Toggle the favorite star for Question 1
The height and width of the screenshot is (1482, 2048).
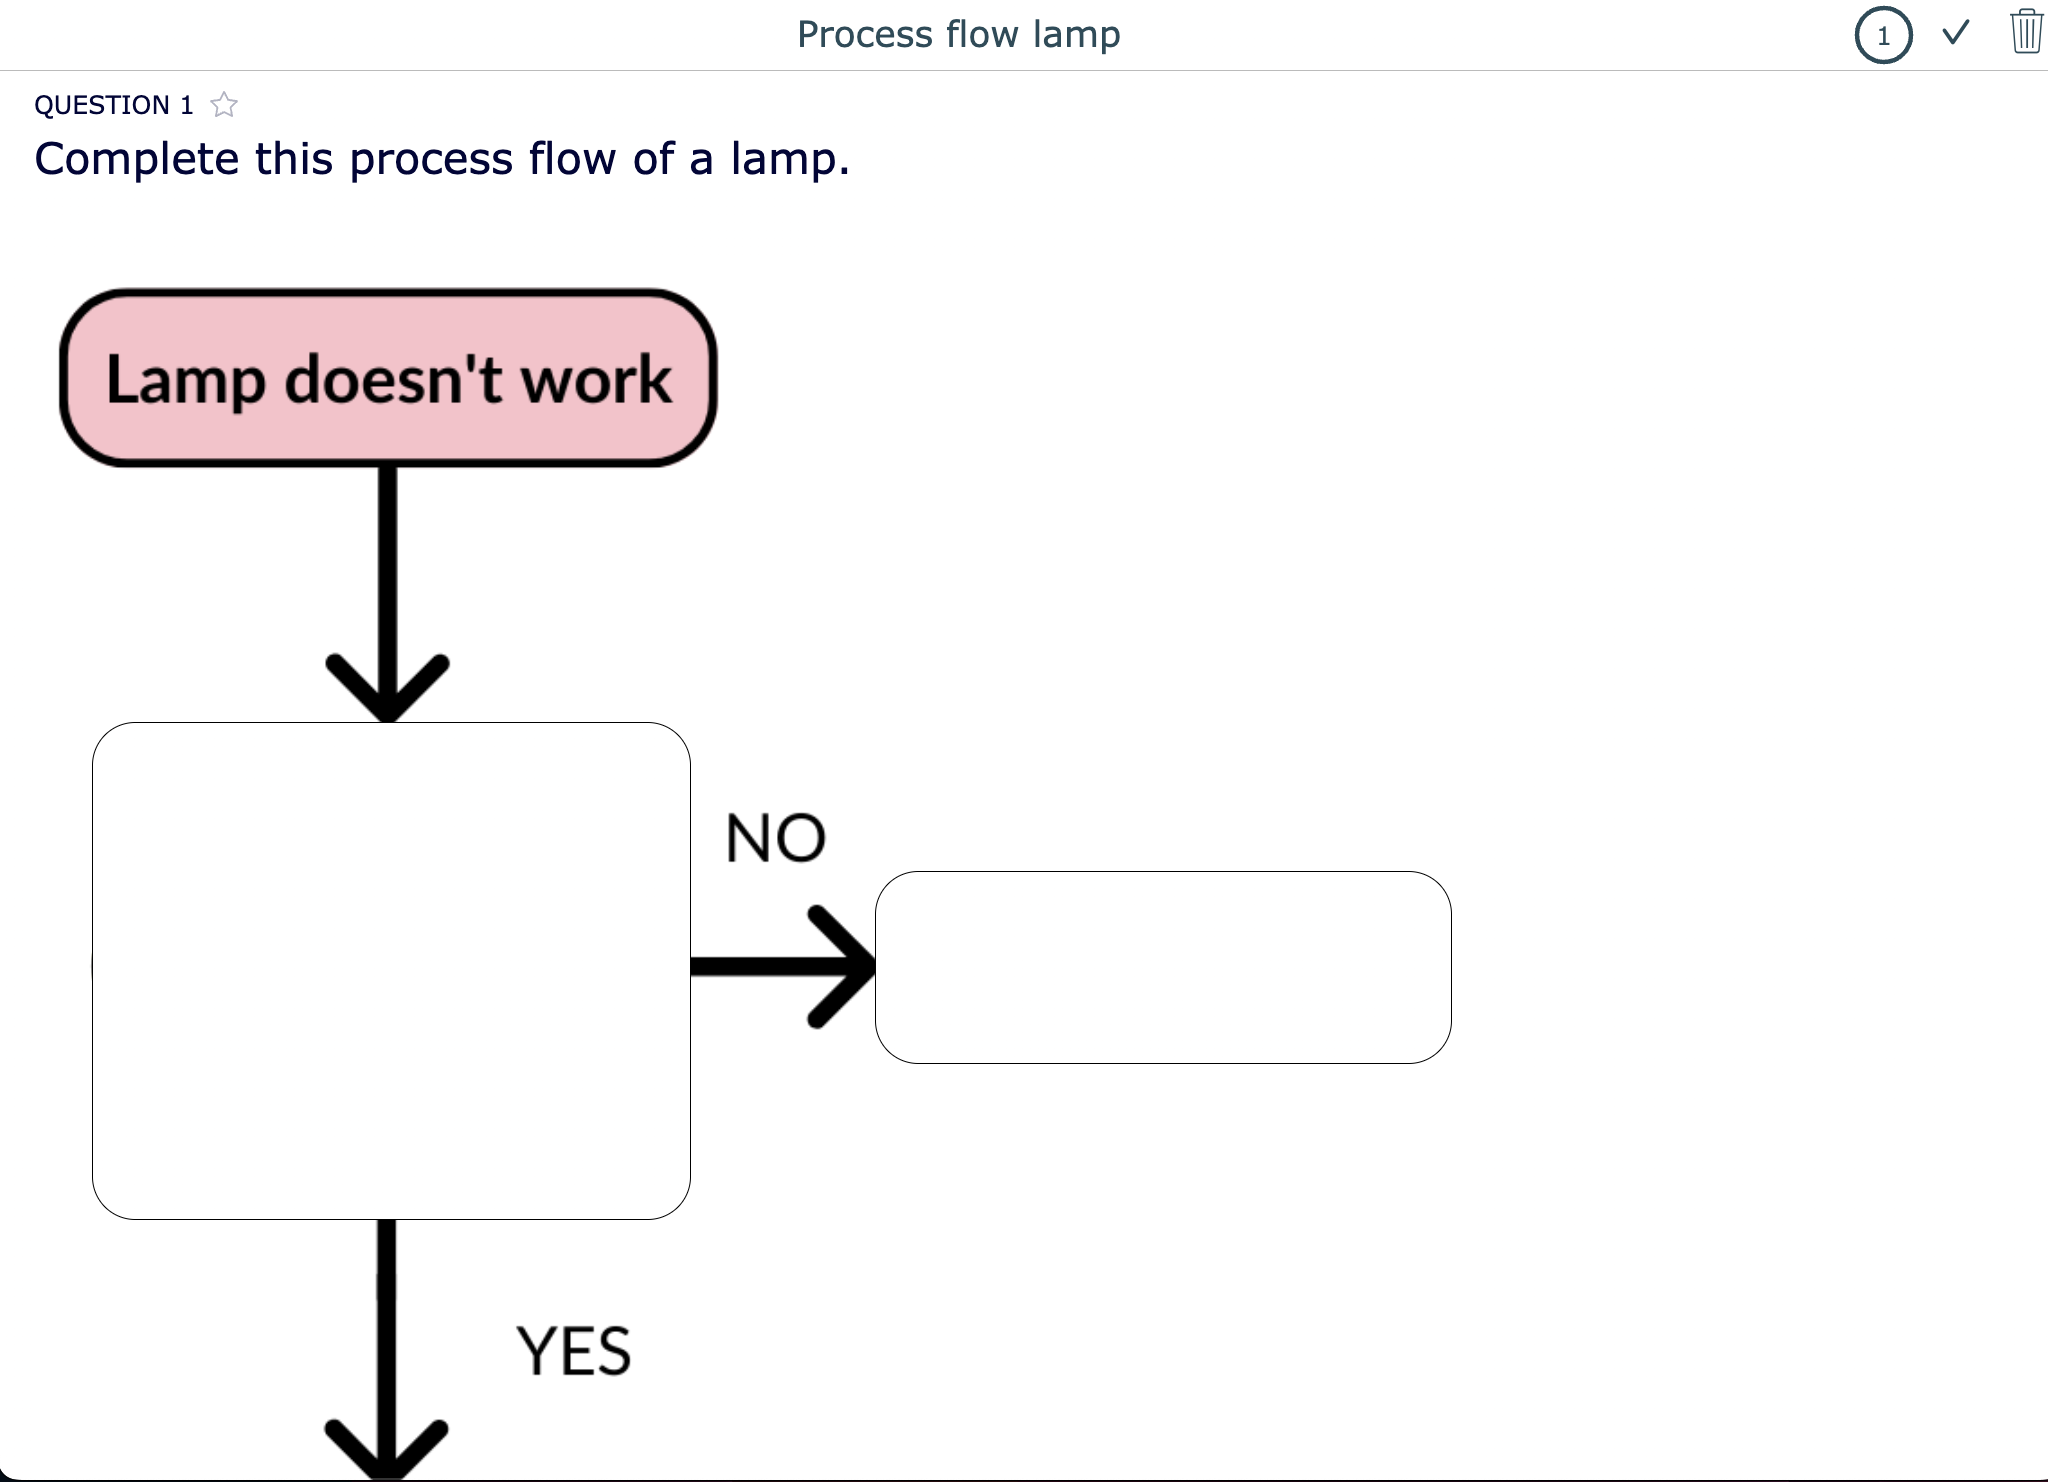point(223,104)
